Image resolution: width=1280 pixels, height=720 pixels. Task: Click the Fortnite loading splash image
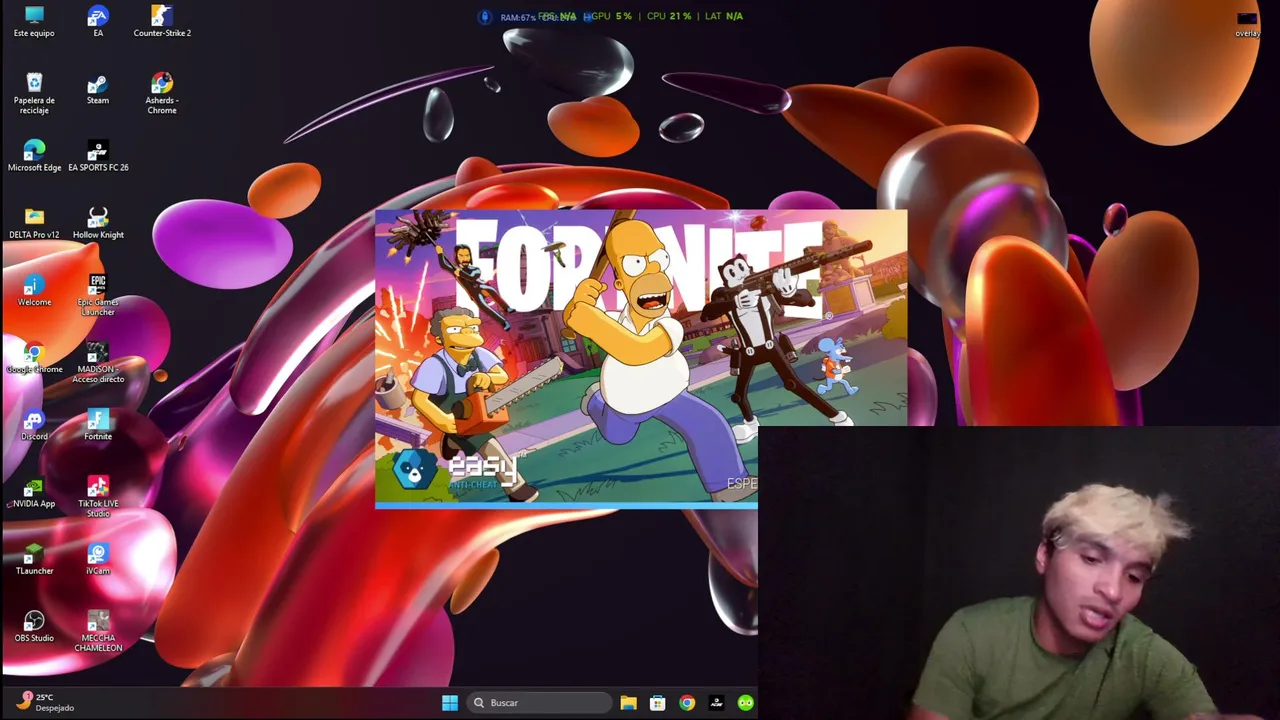click(641, 358)
